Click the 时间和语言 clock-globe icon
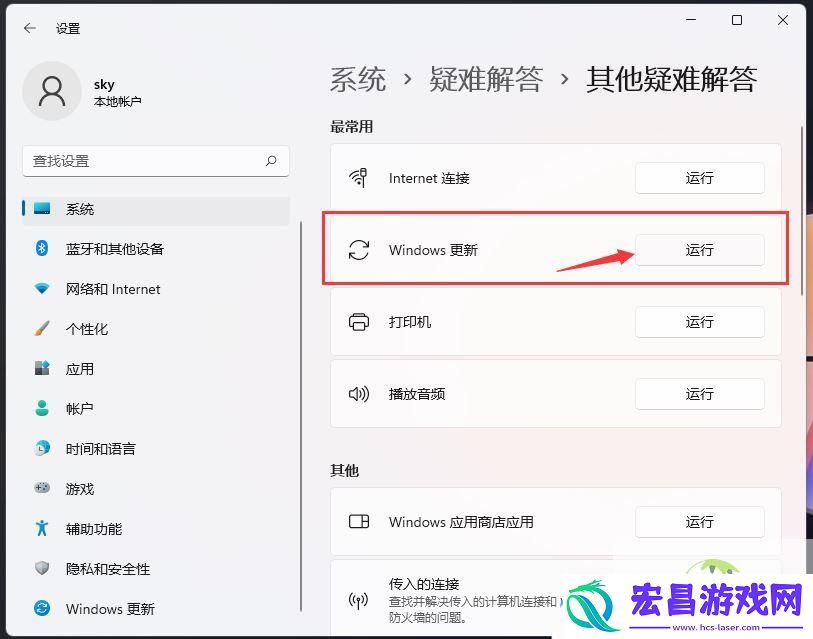This screenshot has height=639, width=813. [42, 448]
